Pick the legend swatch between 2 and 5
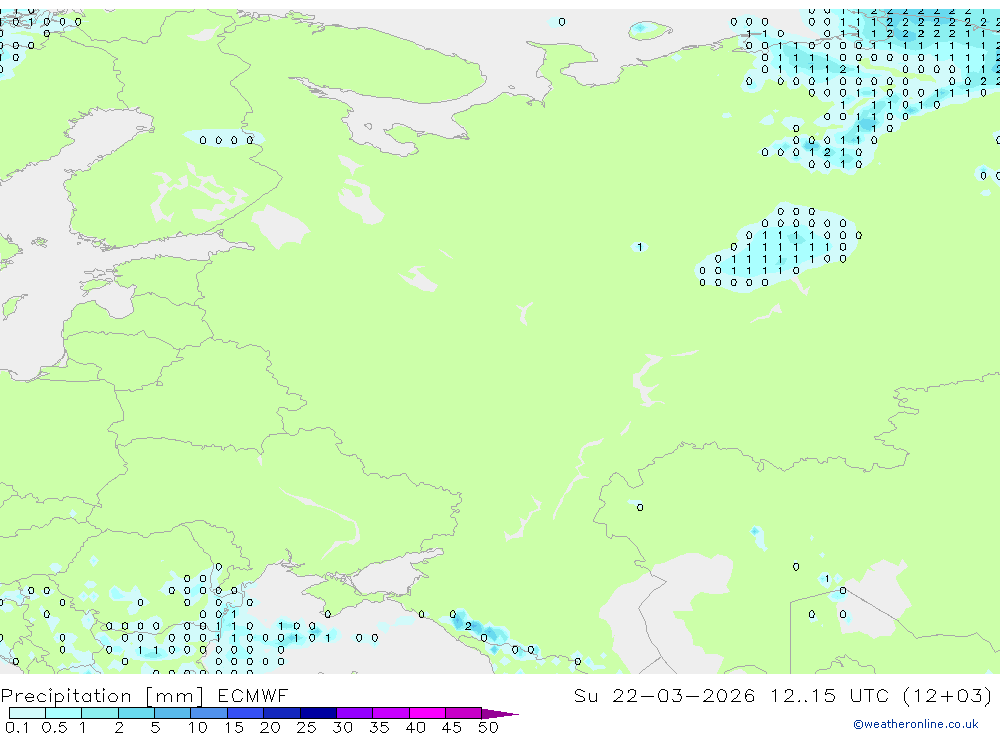This screenshot has width=1000, height=733. (136, 713)
